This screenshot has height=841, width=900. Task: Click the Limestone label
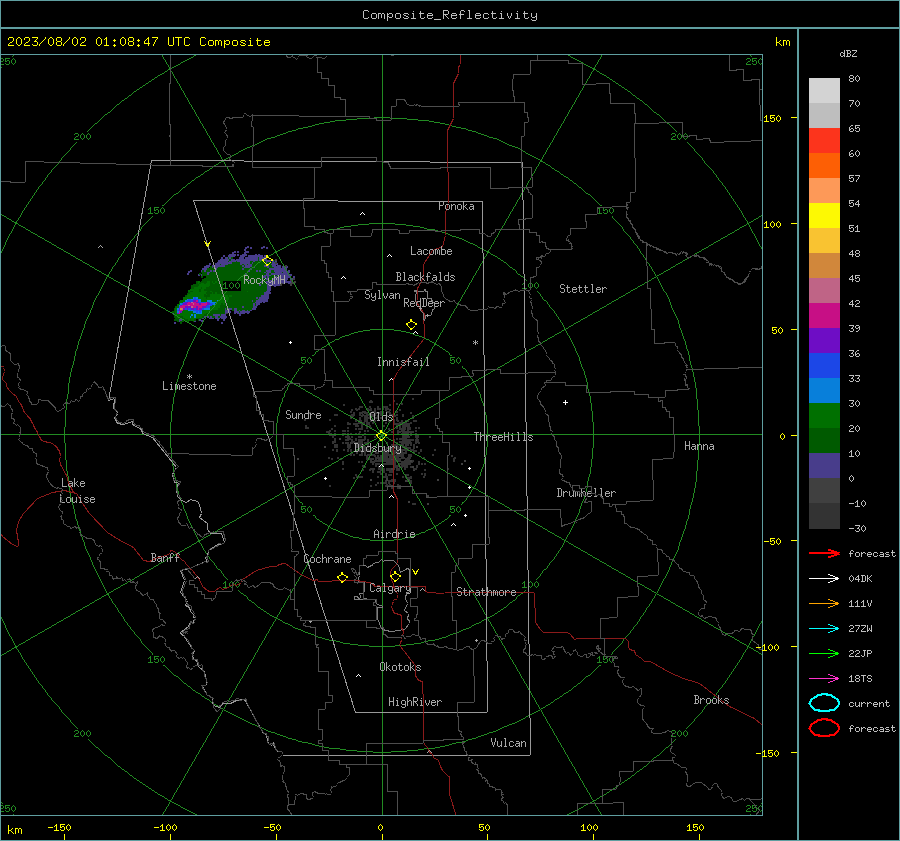pos(189,386)
